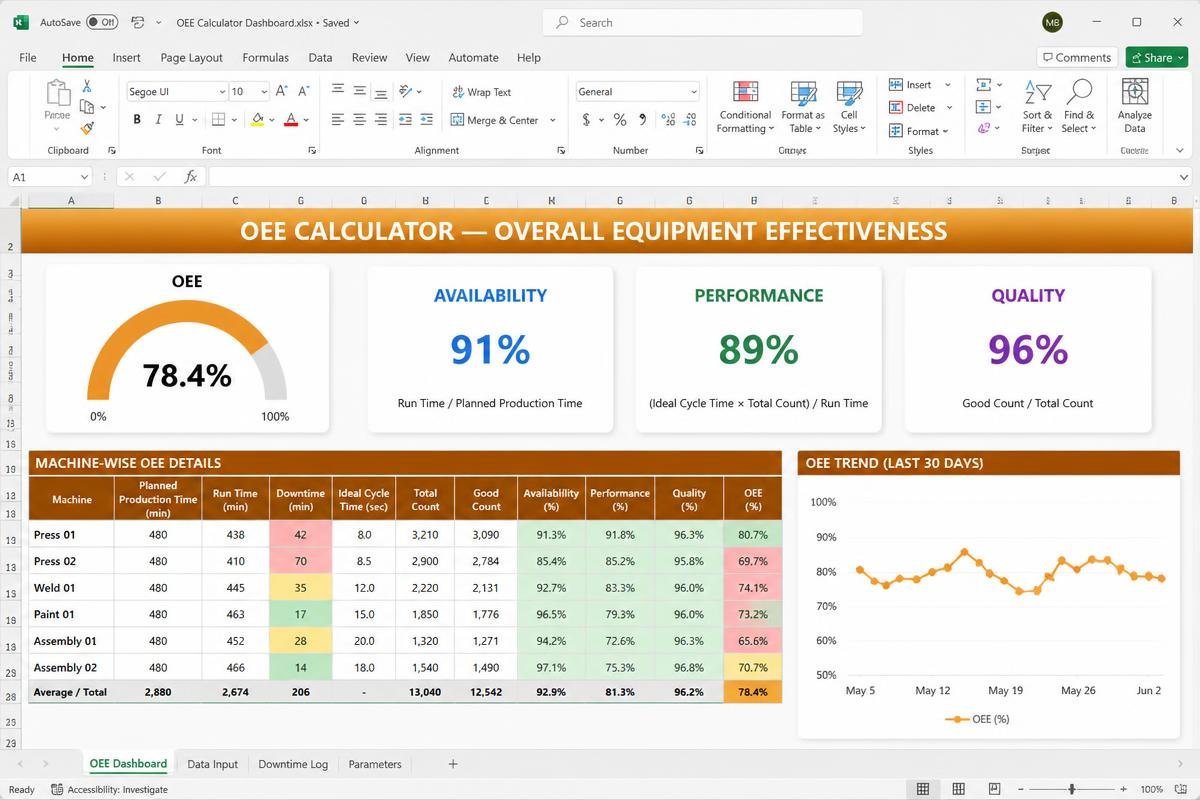Screen dimensions: 1200x800
Task: Click the green Share button
Action: point(1157,57)
